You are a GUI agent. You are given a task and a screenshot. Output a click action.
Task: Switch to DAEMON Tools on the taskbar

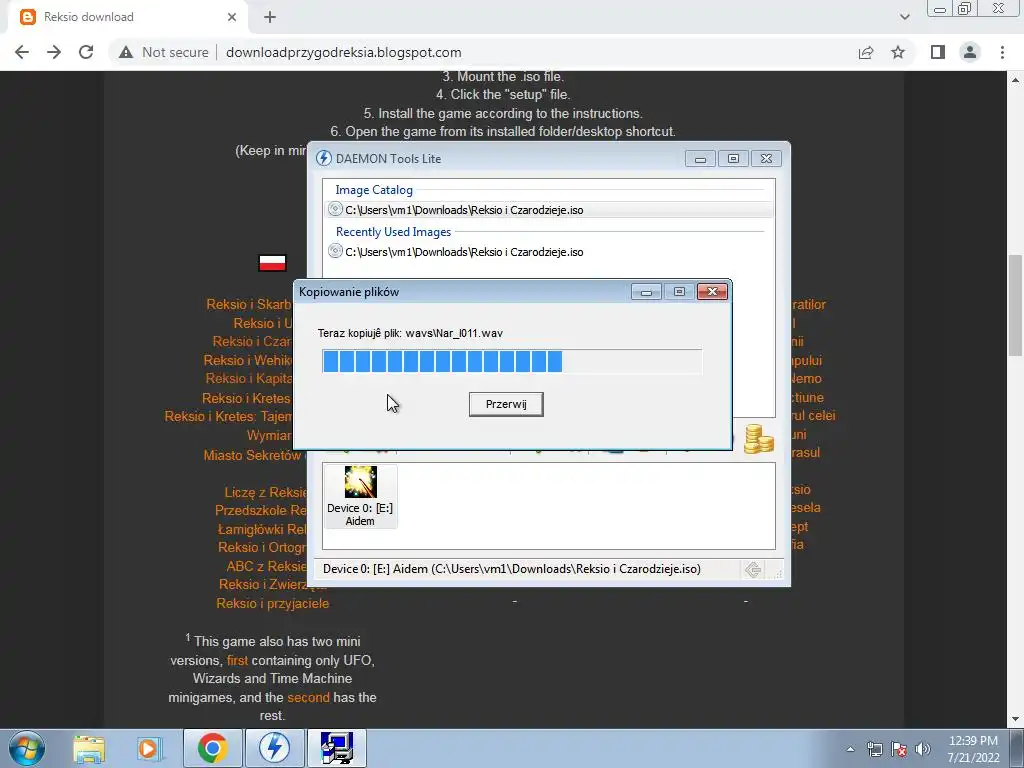(274, 748)
